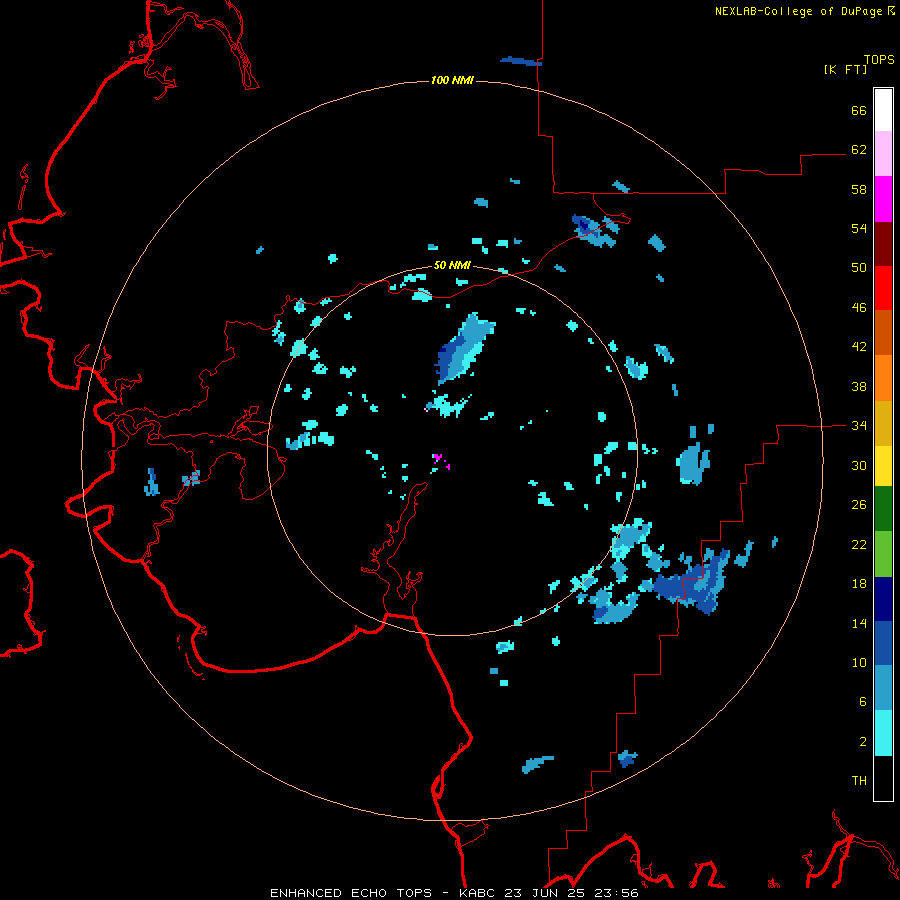Pick the bright red legend color segment

point(883,288)
